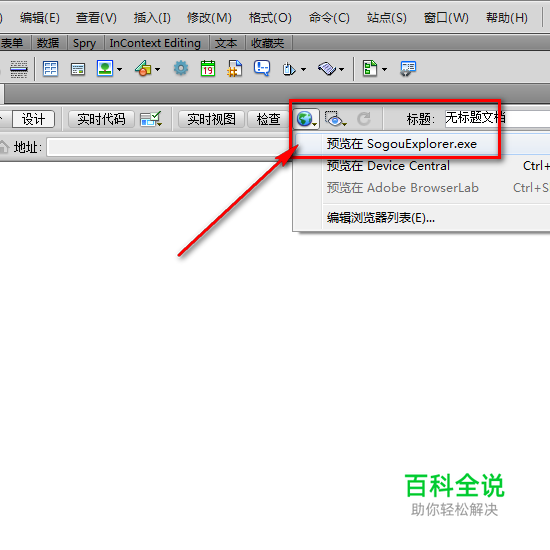
Task: Click the templates icon
Action: (370, 68)
